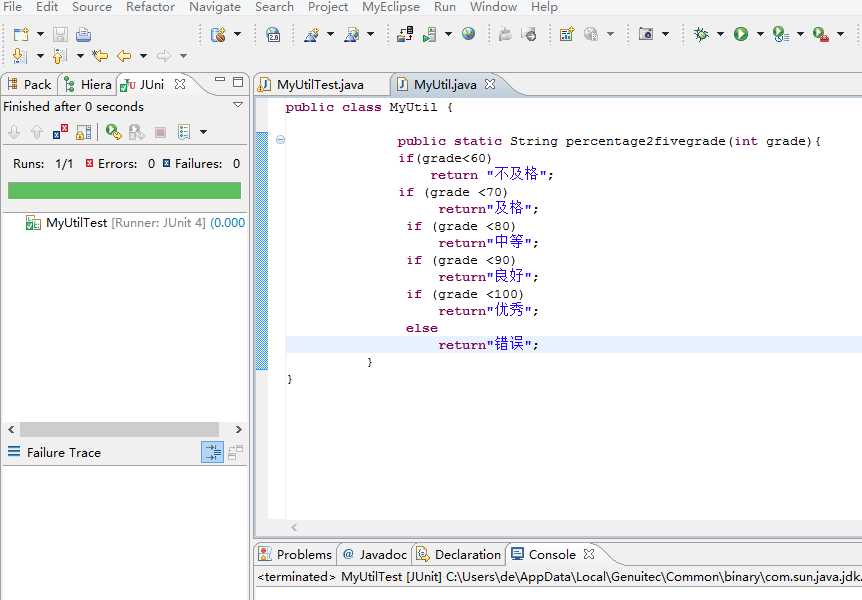The width and height of the screenshot is (862, 600).
Task: Switch to the Javadoc tab
Action: pos(375,554)
